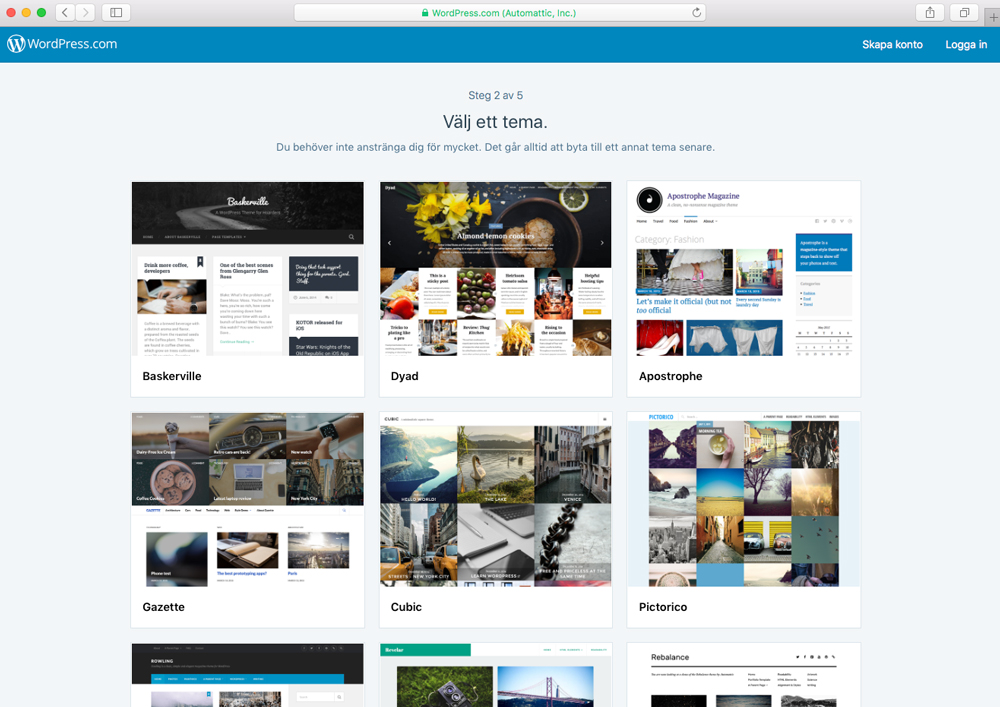Toggle the Safari sidebar button
The height and width of the screenshot is (707, 1000).
click(116, 13)
